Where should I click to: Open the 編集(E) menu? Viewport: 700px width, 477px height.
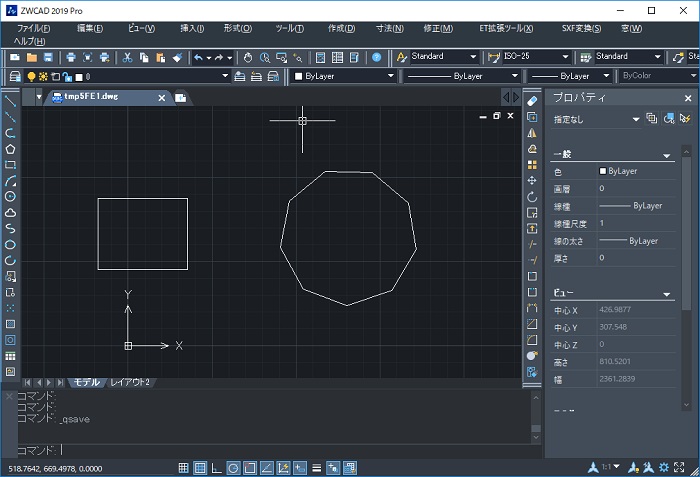tap(90, 29)
